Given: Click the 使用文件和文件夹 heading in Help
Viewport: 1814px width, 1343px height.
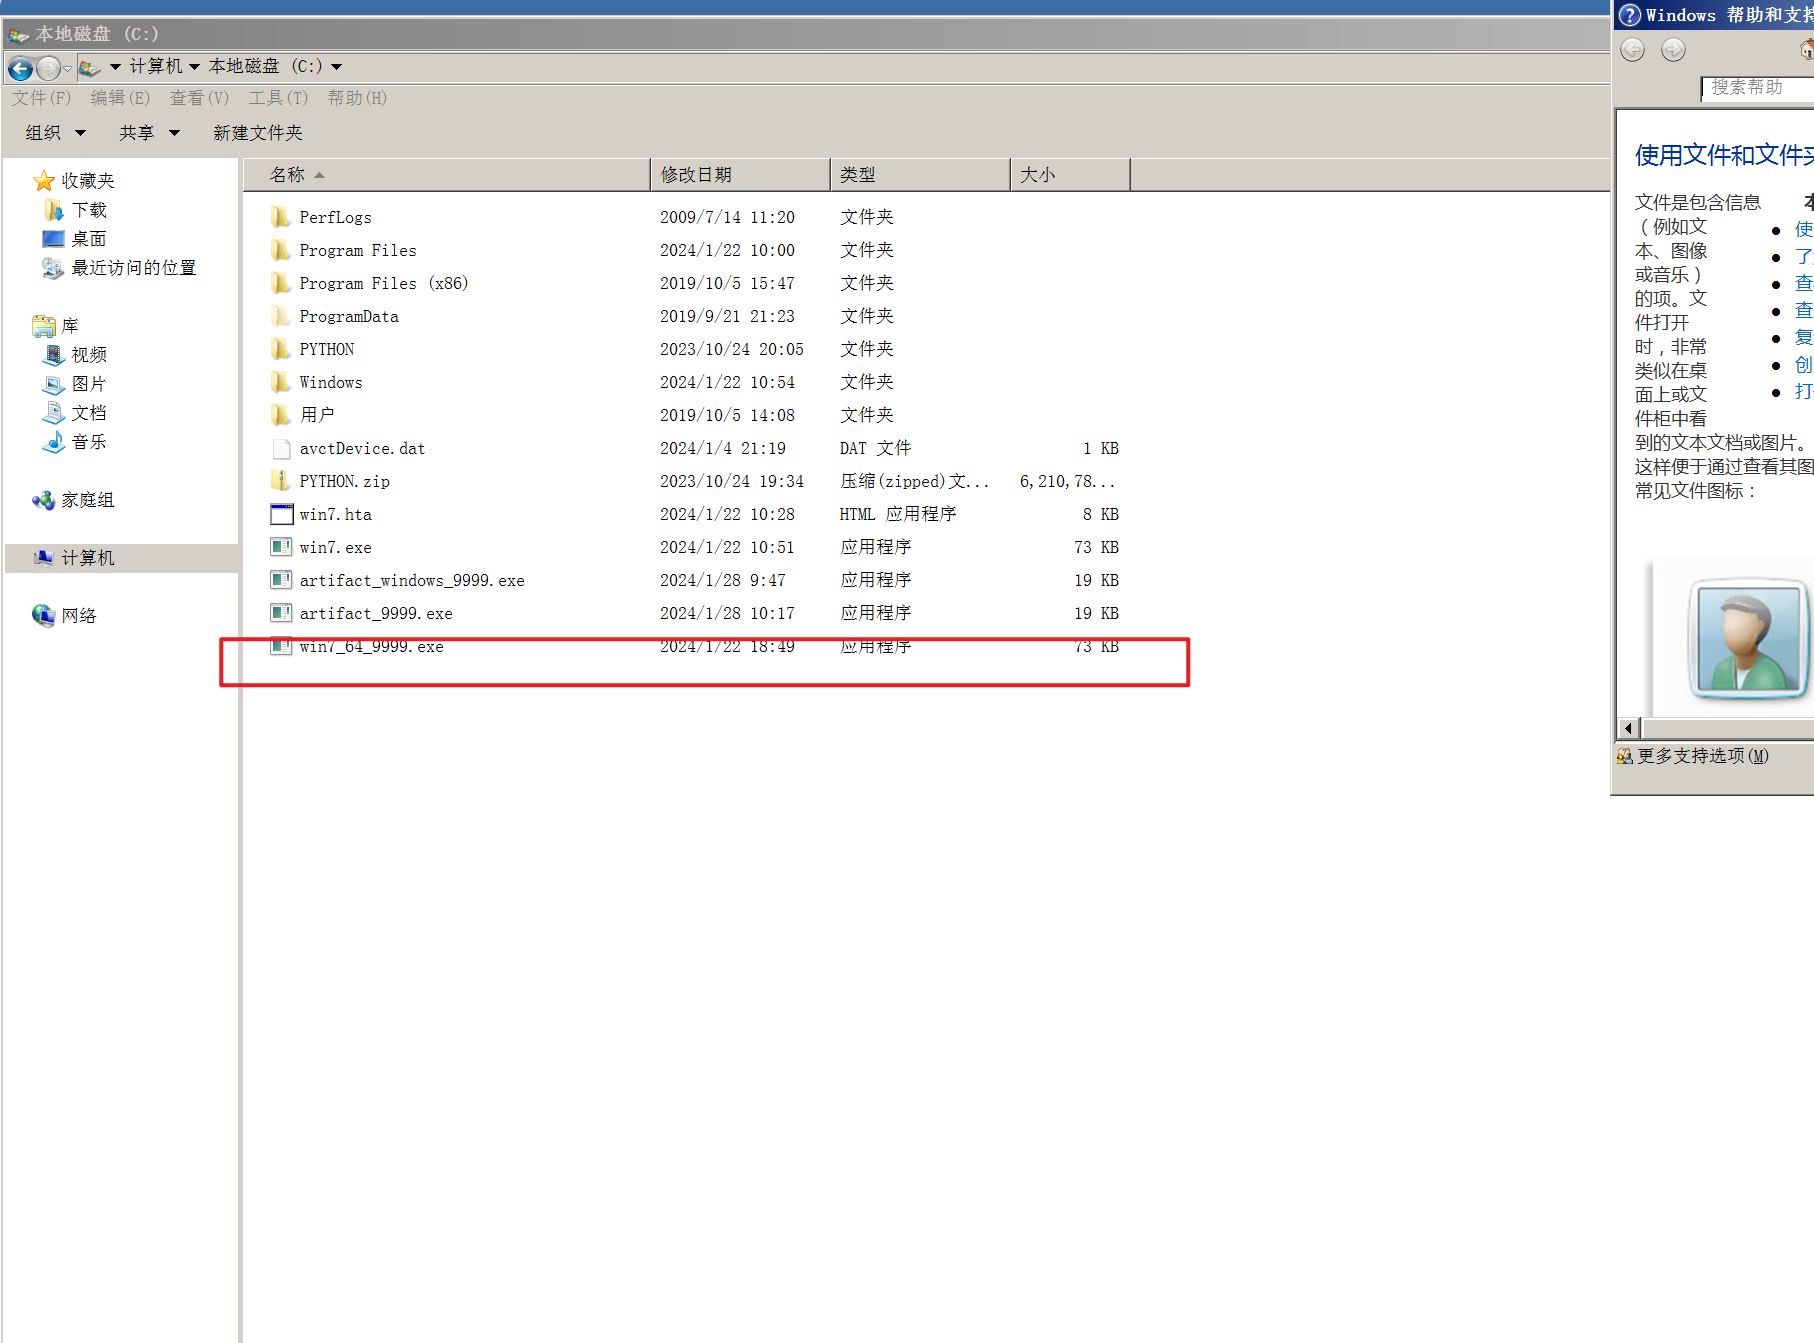Looking at the screenshot, I should [1724, 155].
